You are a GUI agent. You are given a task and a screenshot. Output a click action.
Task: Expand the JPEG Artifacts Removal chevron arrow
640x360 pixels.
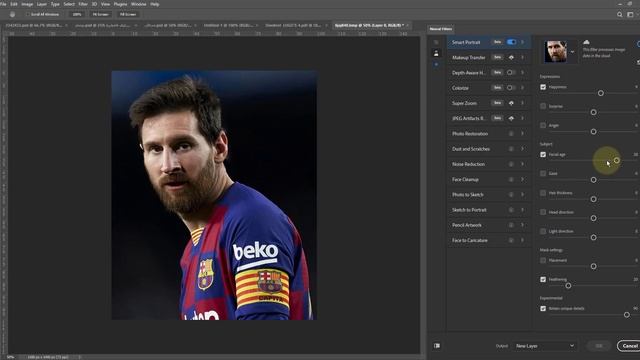(522, 118)
